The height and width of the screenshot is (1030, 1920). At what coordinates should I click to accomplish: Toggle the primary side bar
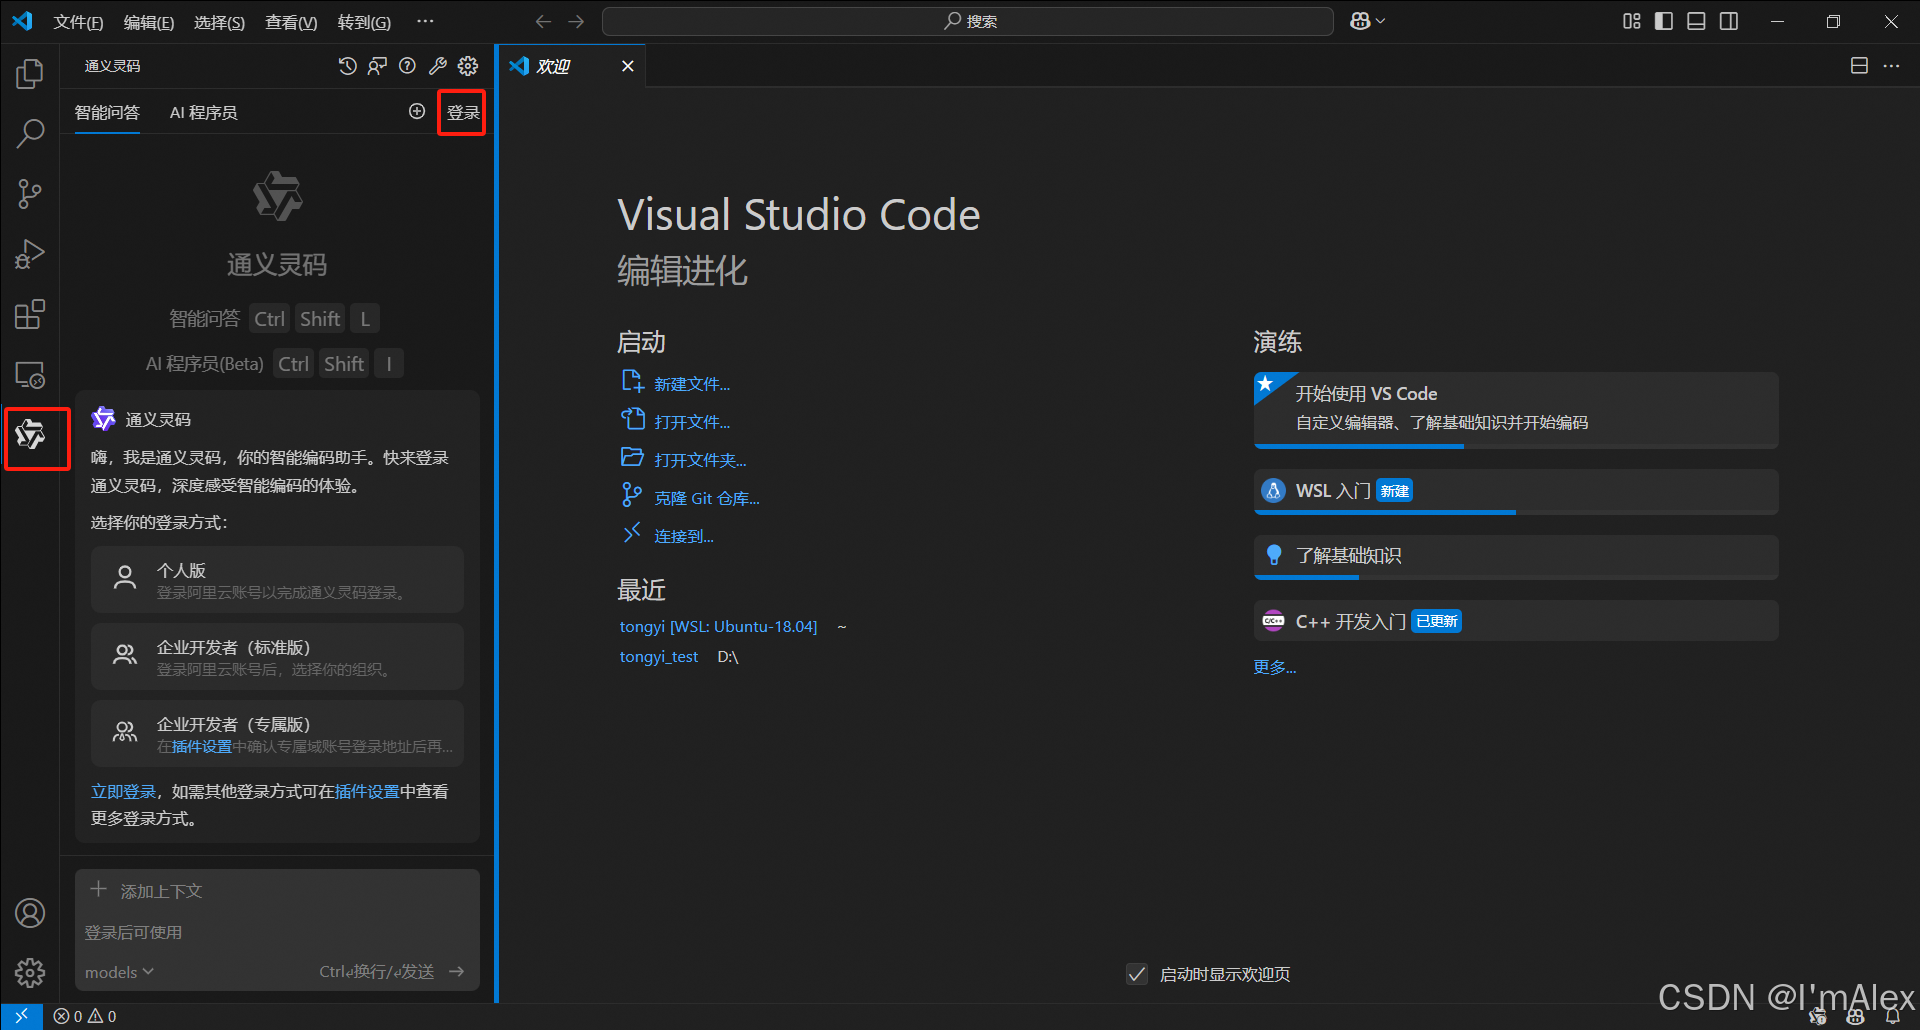[1664, 21]
